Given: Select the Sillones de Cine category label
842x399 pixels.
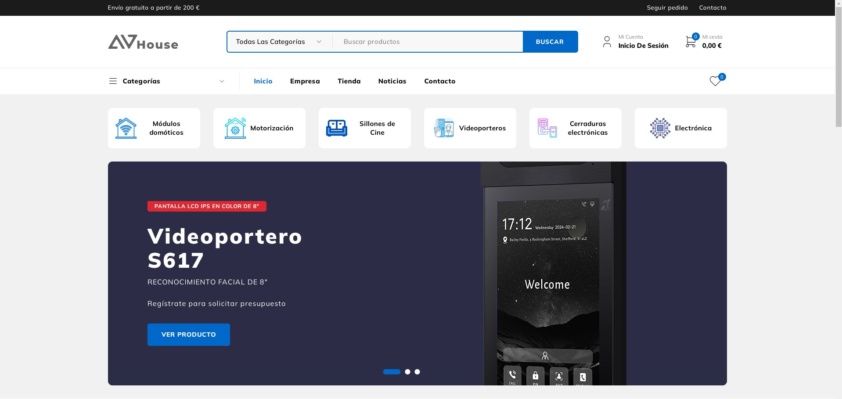Looking at the screenshot, I should click(377, 128).
